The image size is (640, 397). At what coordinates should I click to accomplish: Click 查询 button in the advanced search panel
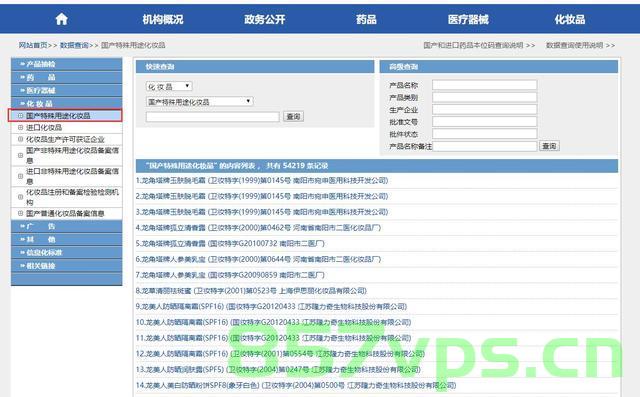pos(549,146)
